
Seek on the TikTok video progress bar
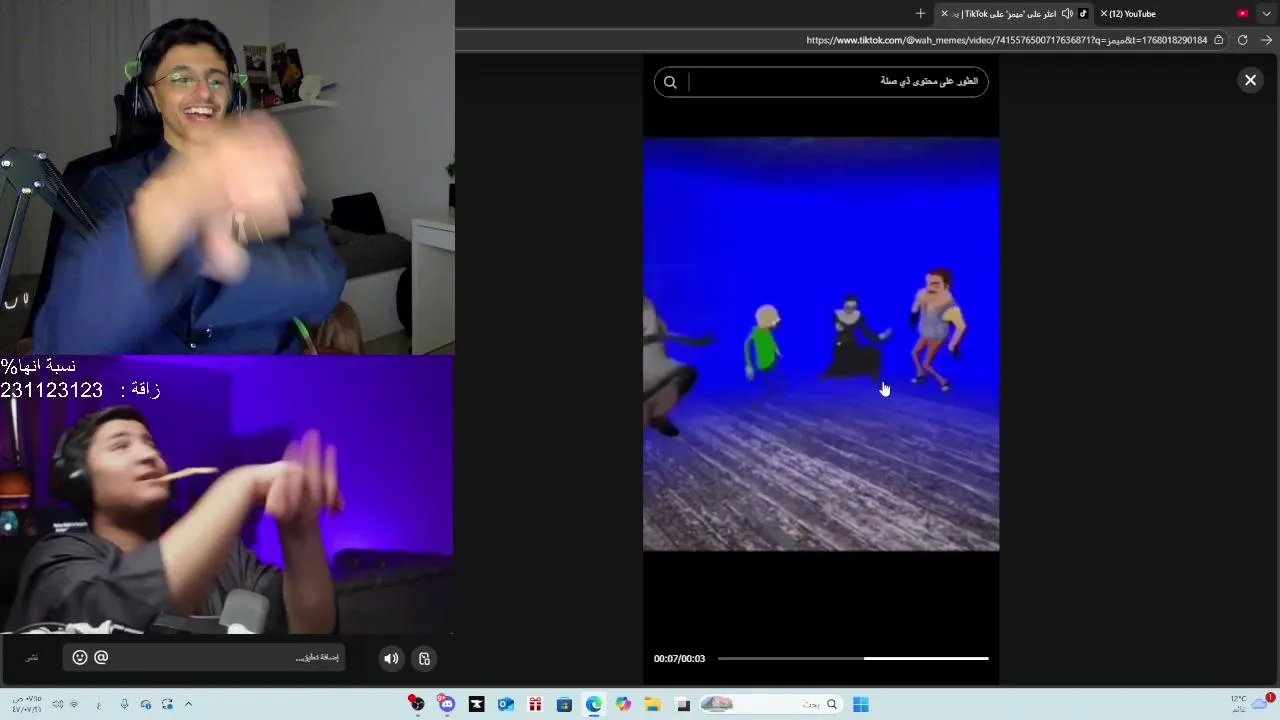pyautogui.click(x=853, y=658)
